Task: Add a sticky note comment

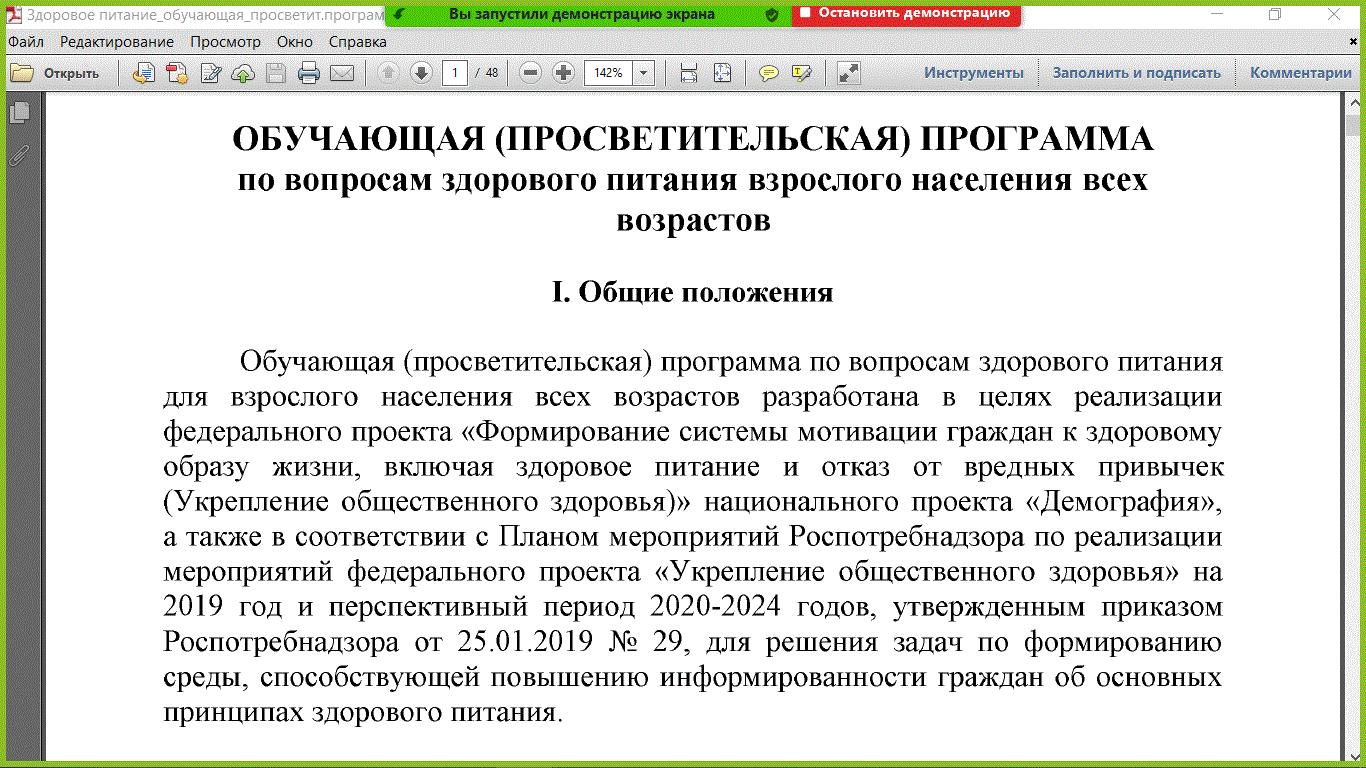Action: [768, 73]
